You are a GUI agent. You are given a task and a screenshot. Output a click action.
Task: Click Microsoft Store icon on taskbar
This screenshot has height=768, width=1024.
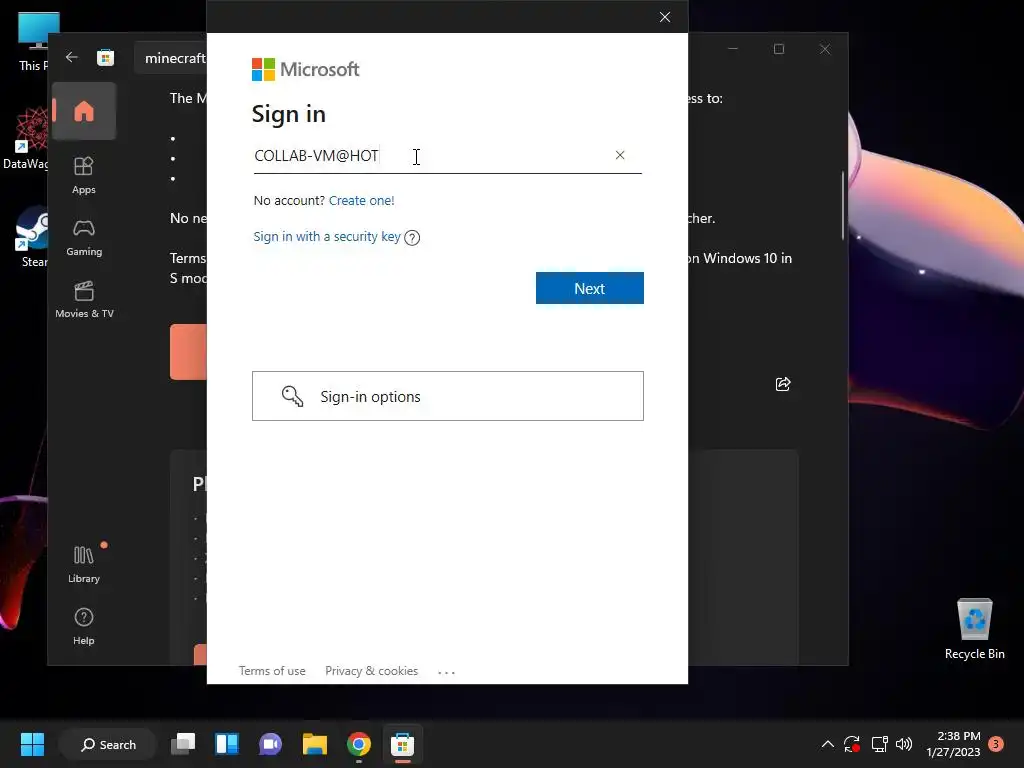[x=402, y=744]
